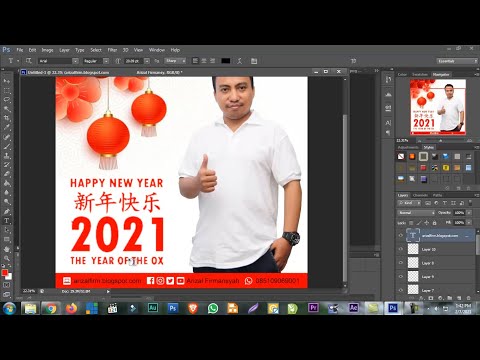Select the Eyedropper tool
This screenshot has height=360, width=480.
point(7,127)
